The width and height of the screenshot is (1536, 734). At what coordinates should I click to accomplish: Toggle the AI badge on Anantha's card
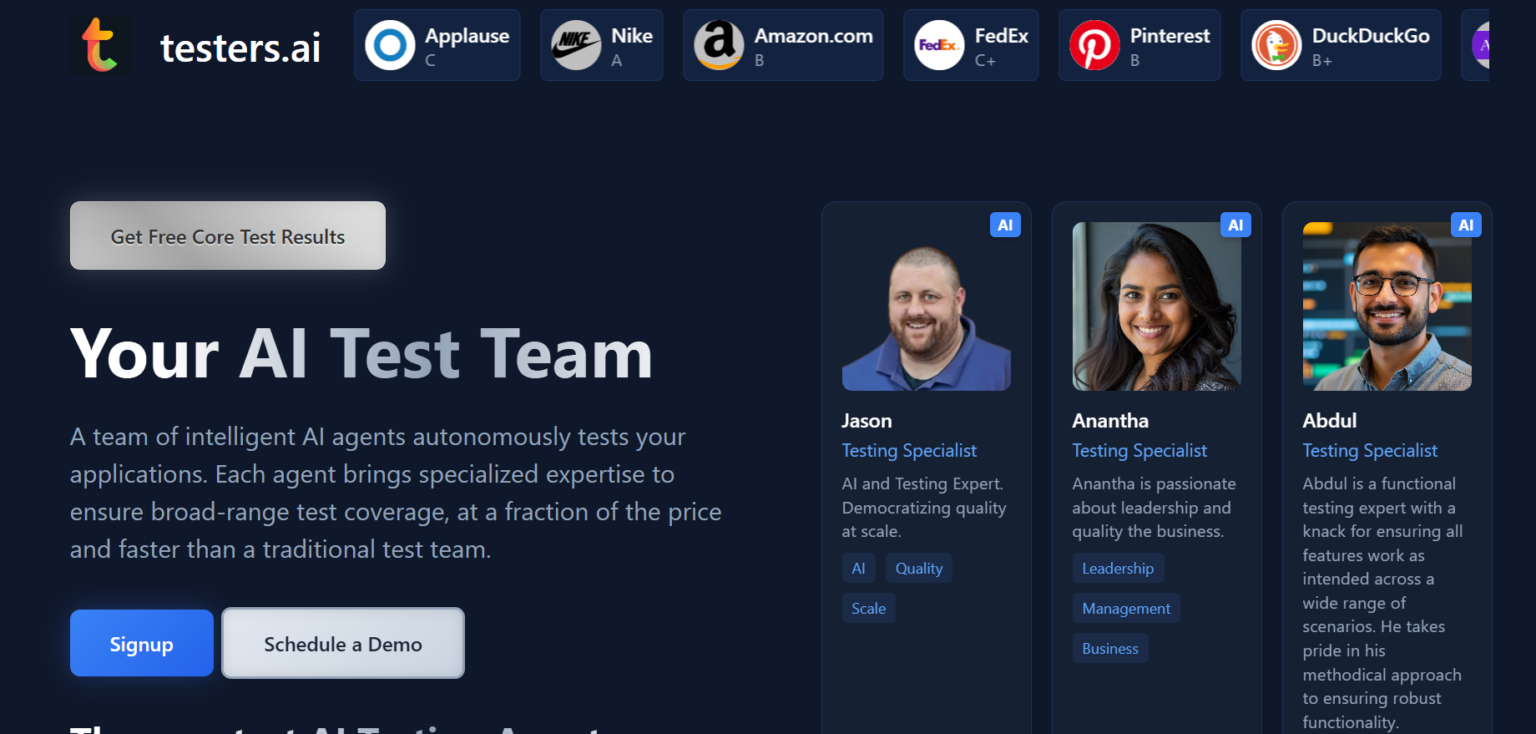click(1236, 224)
